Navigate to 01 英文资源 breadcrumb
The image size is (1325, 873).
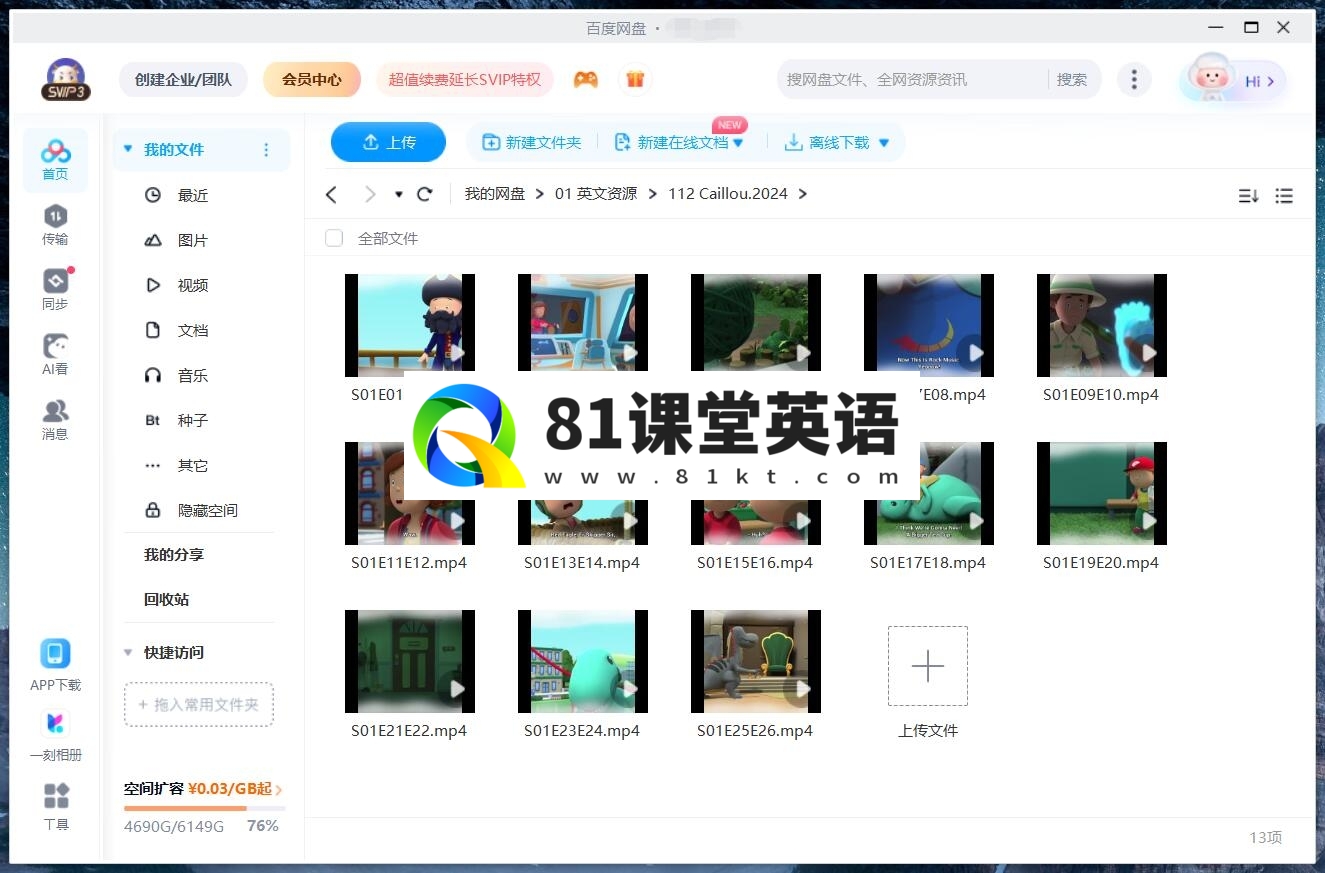point(596,194)
